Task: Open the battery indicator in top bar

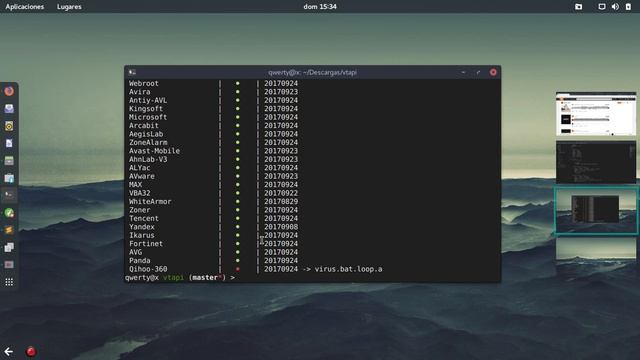Action: point(628,7)
